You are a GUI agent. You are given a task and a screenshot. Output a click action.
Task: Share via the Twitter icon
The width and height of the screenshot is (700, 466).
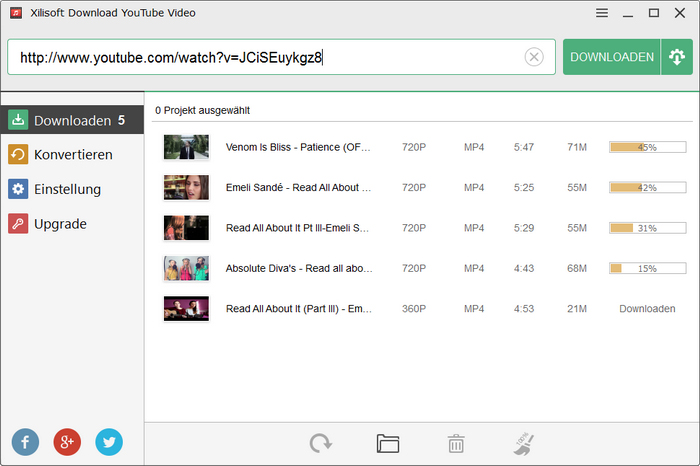109,442
